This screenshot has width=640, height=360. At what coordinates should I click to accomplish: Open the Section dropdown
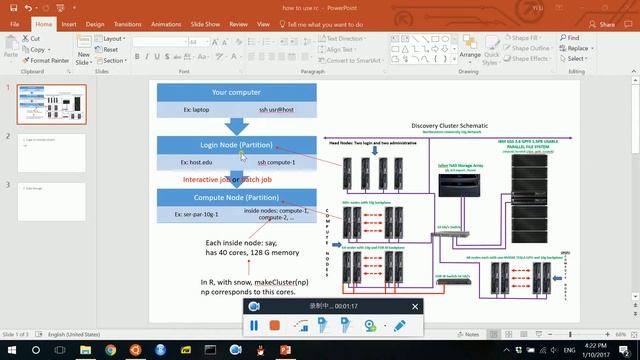[111, 60]
